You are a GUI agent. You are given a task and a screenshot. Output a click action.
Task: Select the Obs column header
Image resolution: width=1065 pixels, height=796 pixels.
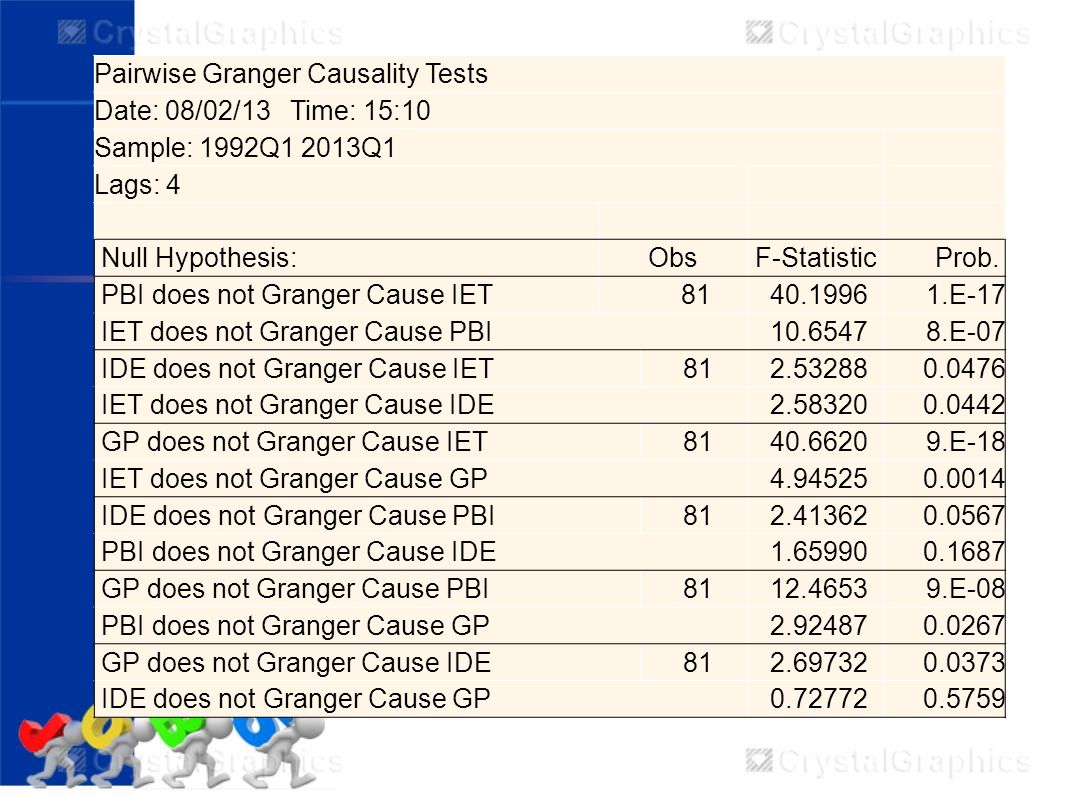pyautogui.click(x=672, y=258)
